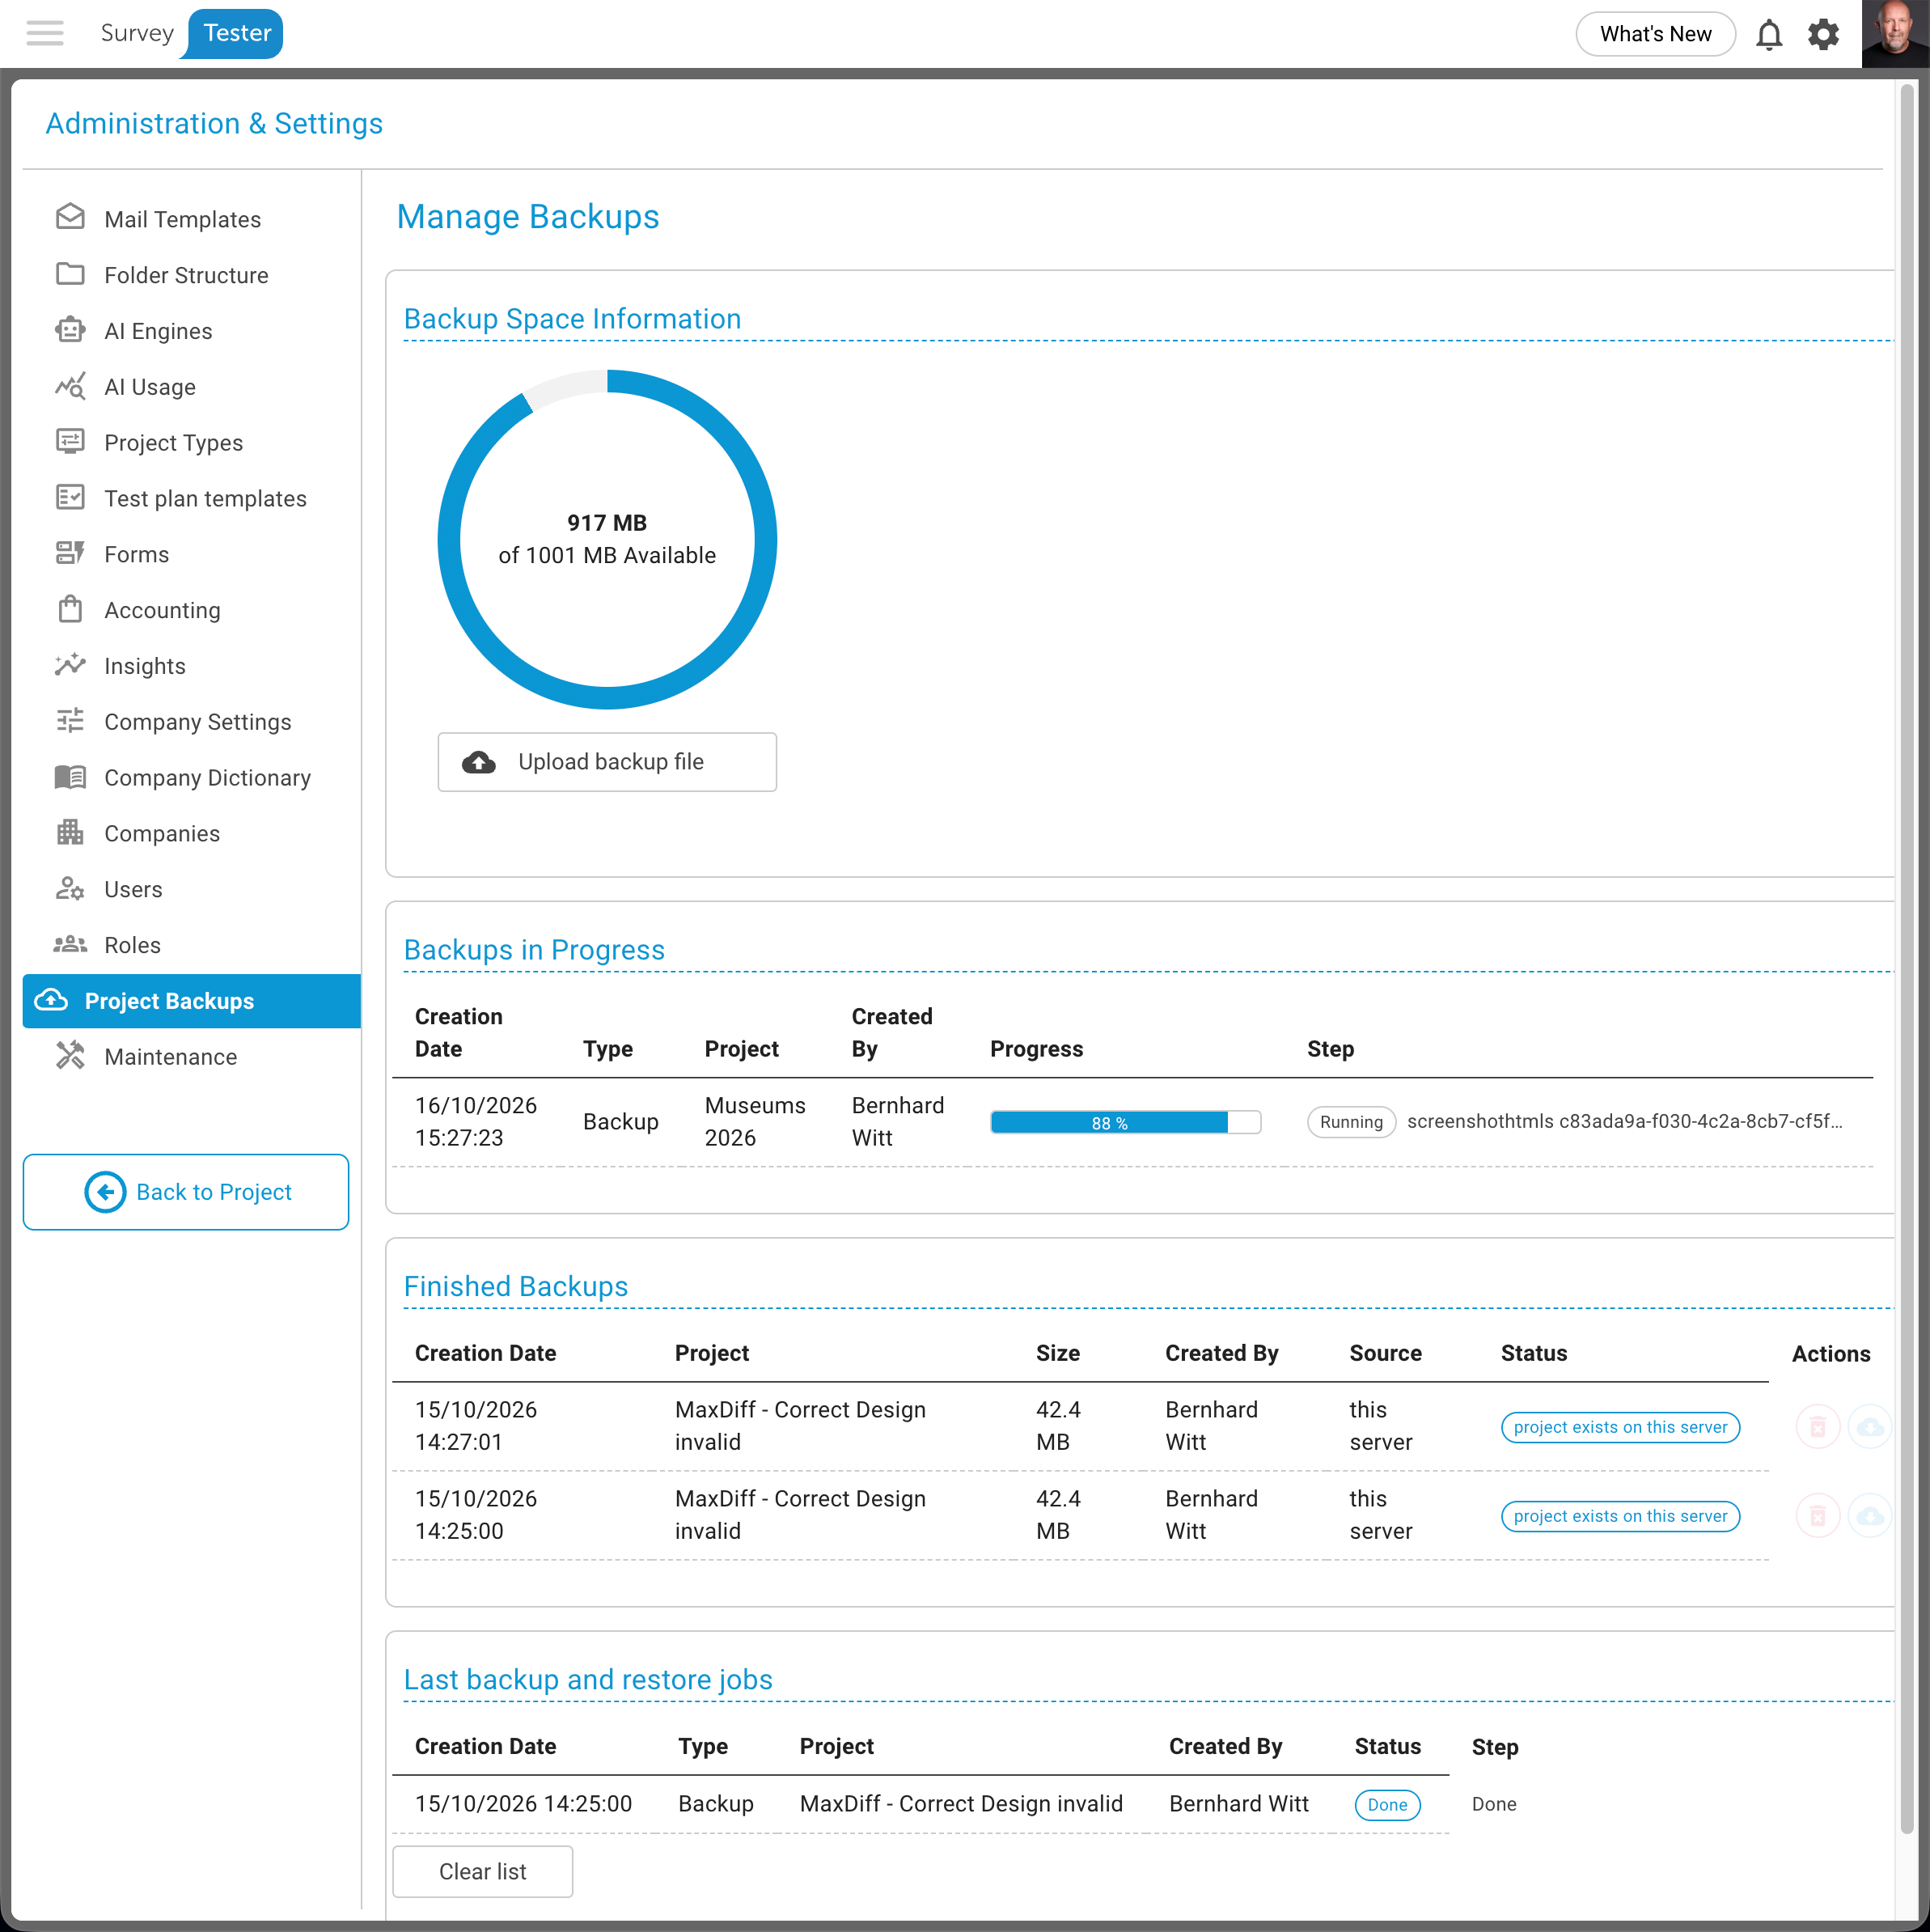Restore the 14:27:01 backup via cloud icon
This screenshot has height=1932, width=1930.
(x=1869, y=1427)
